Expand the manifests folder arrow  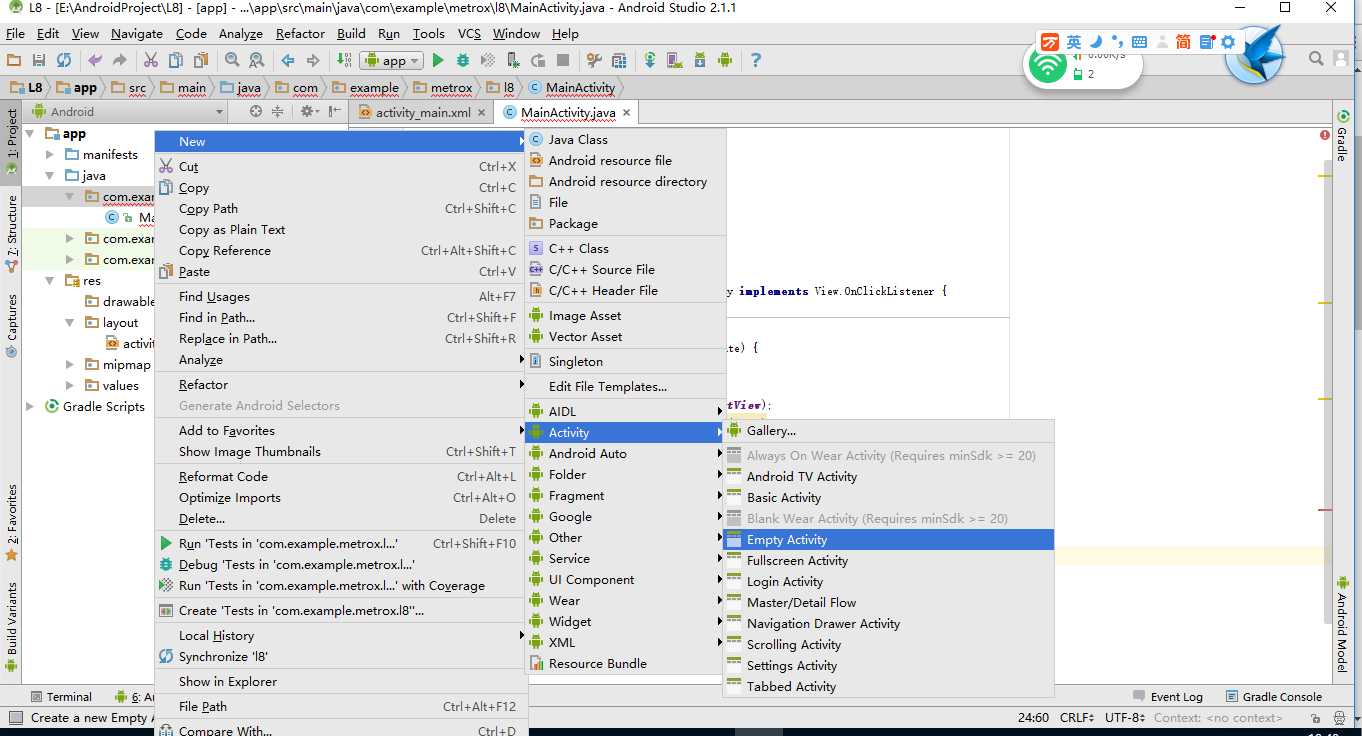(x=50, y=155)
